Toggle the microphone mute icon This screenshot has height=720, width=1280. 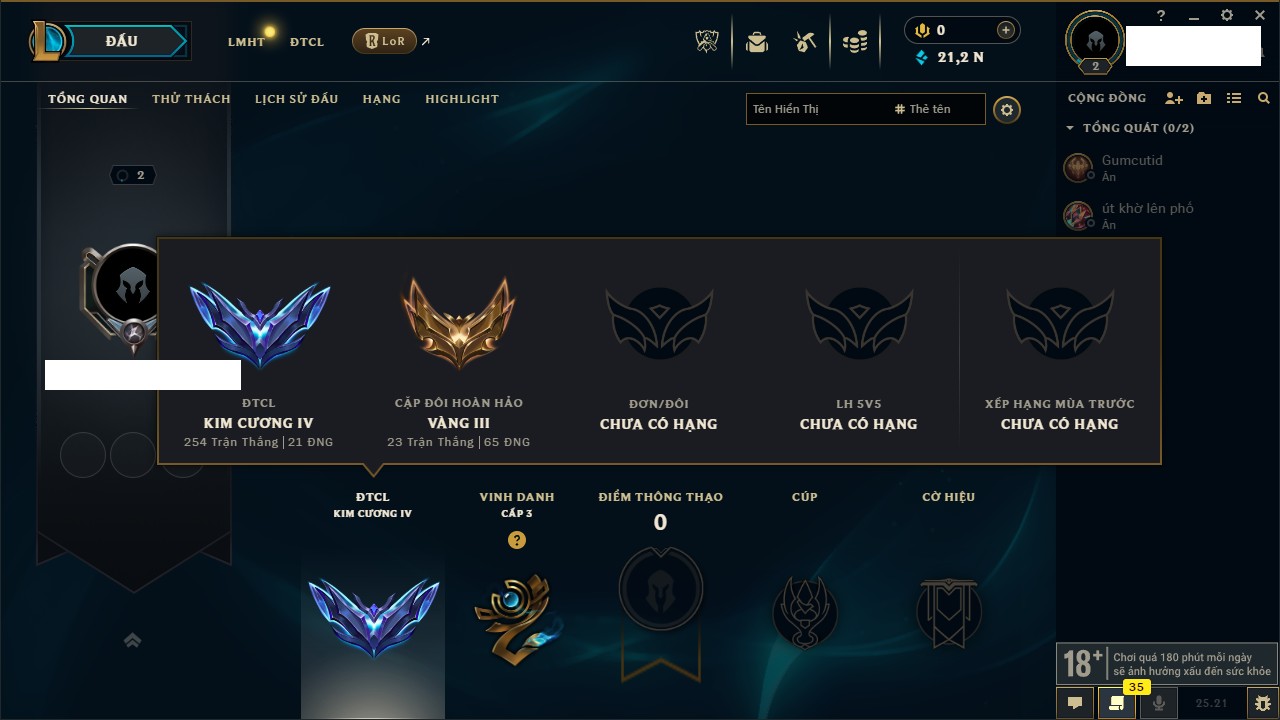1159,703
